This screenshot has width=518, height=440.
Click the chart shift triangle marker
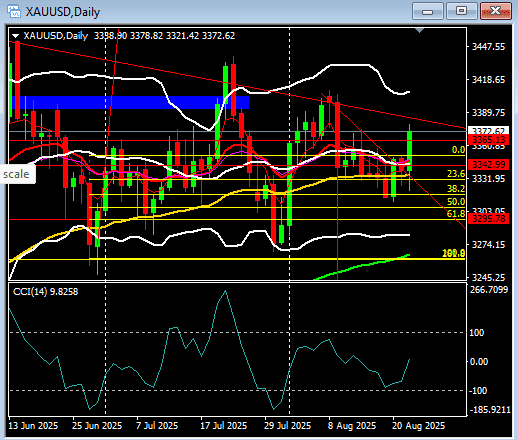[x=419, y=31]
